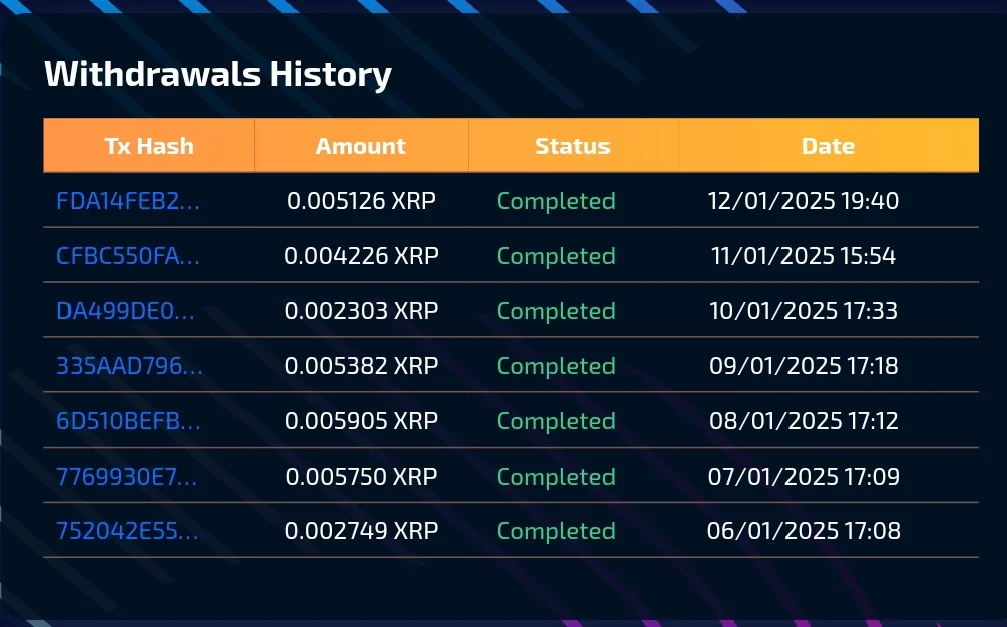
Task: Open the CFBC550FA... transaction hash link
Action: [x=128, y=256]
